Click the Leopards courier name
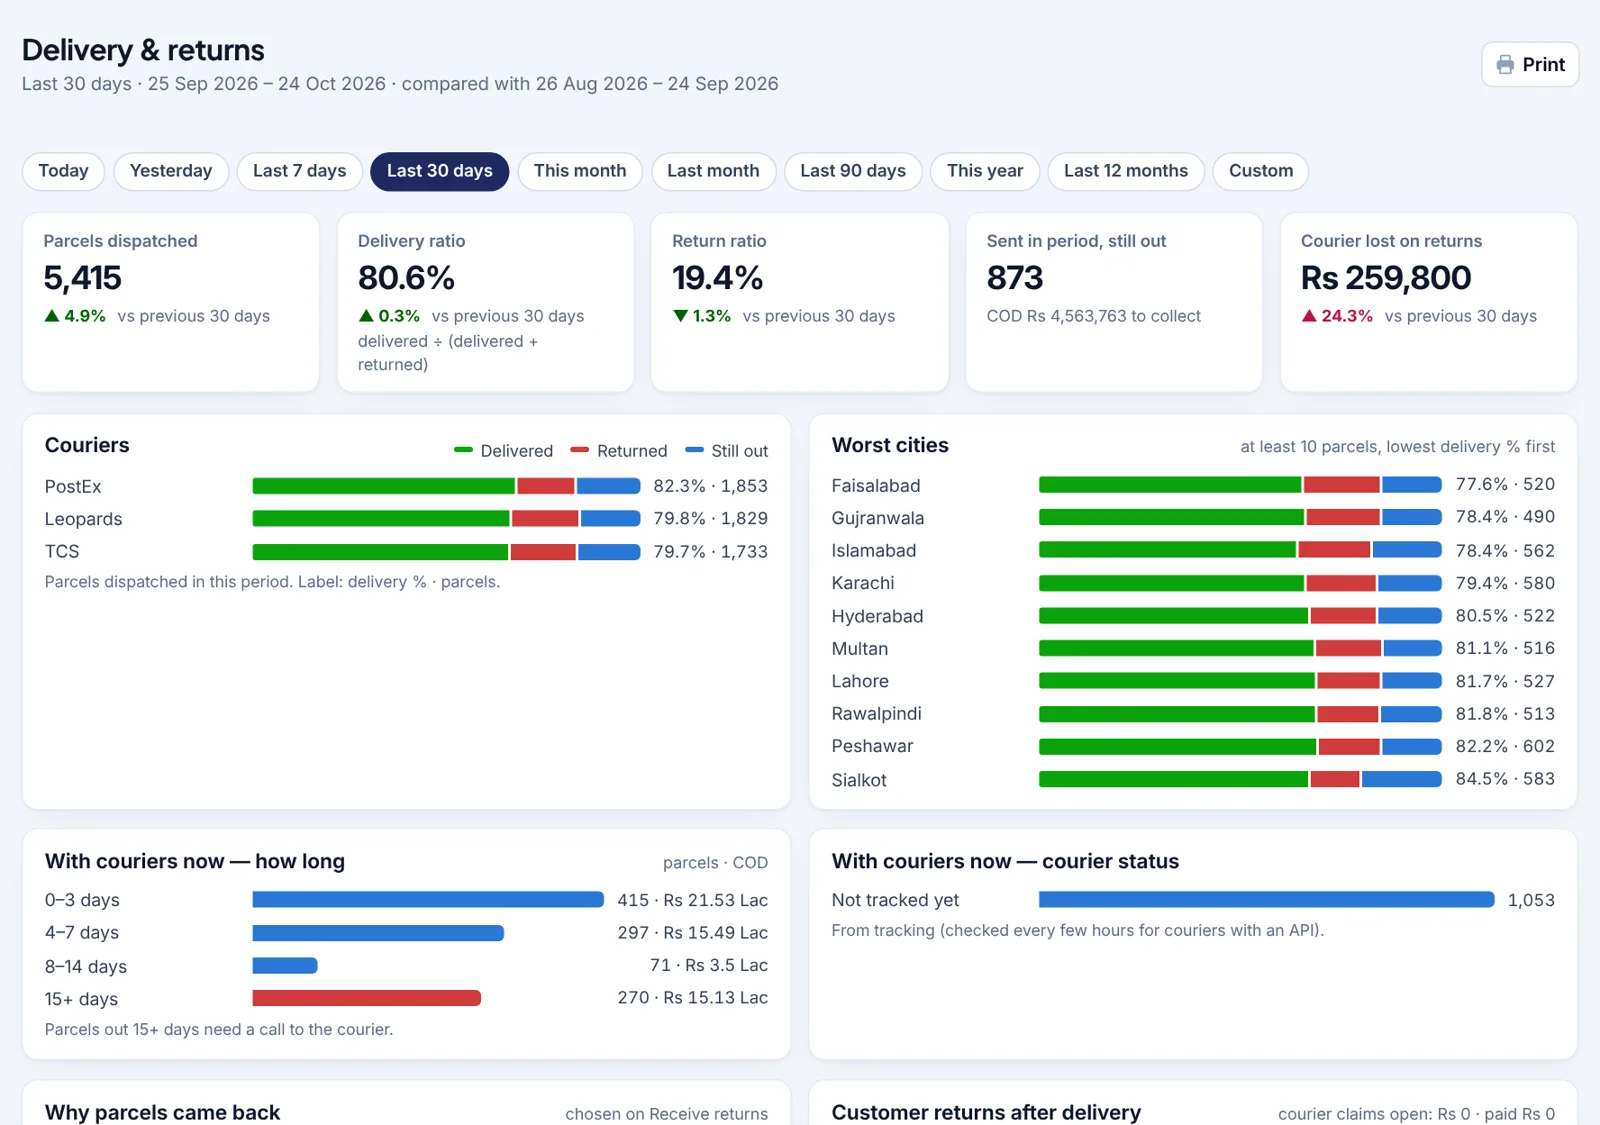Image resolution: width=1600 pixels, height=1125 pixels. pyautogui.click(x=83, y=519)
